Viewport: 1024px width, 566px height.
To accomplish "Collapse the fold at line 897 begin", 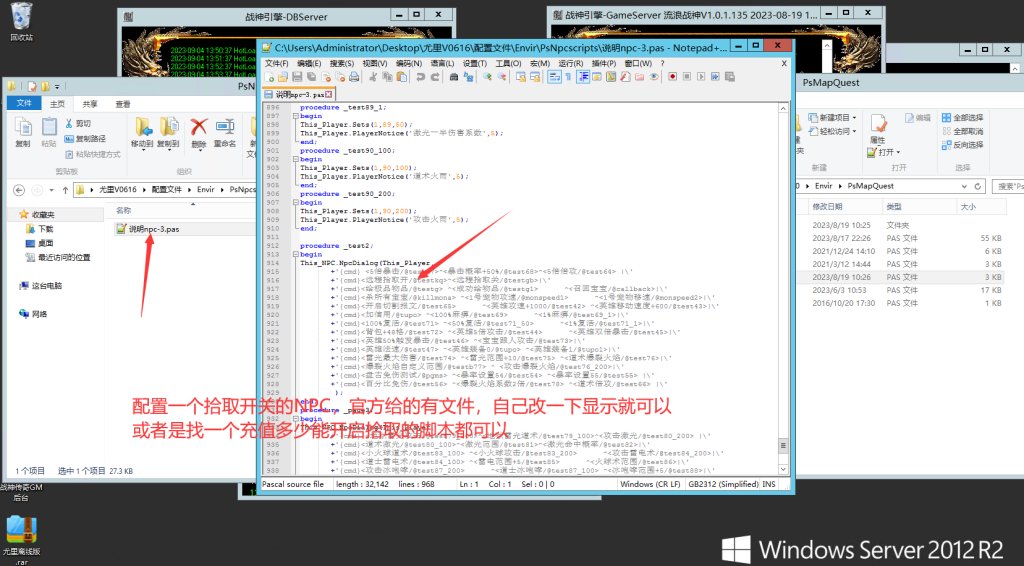I will (295, 116).
